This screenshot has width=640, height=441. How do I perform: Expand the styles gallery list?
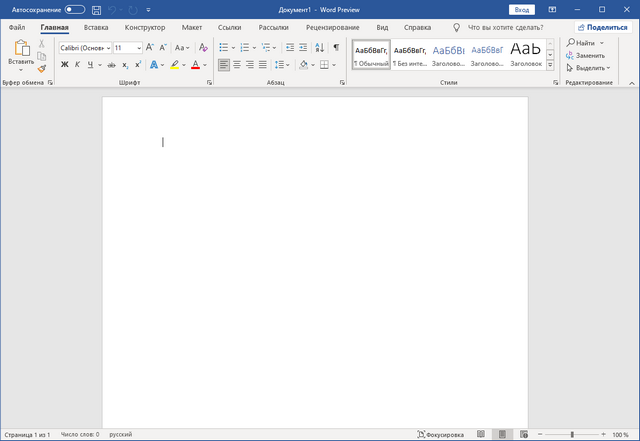click(x=550, y=65)
